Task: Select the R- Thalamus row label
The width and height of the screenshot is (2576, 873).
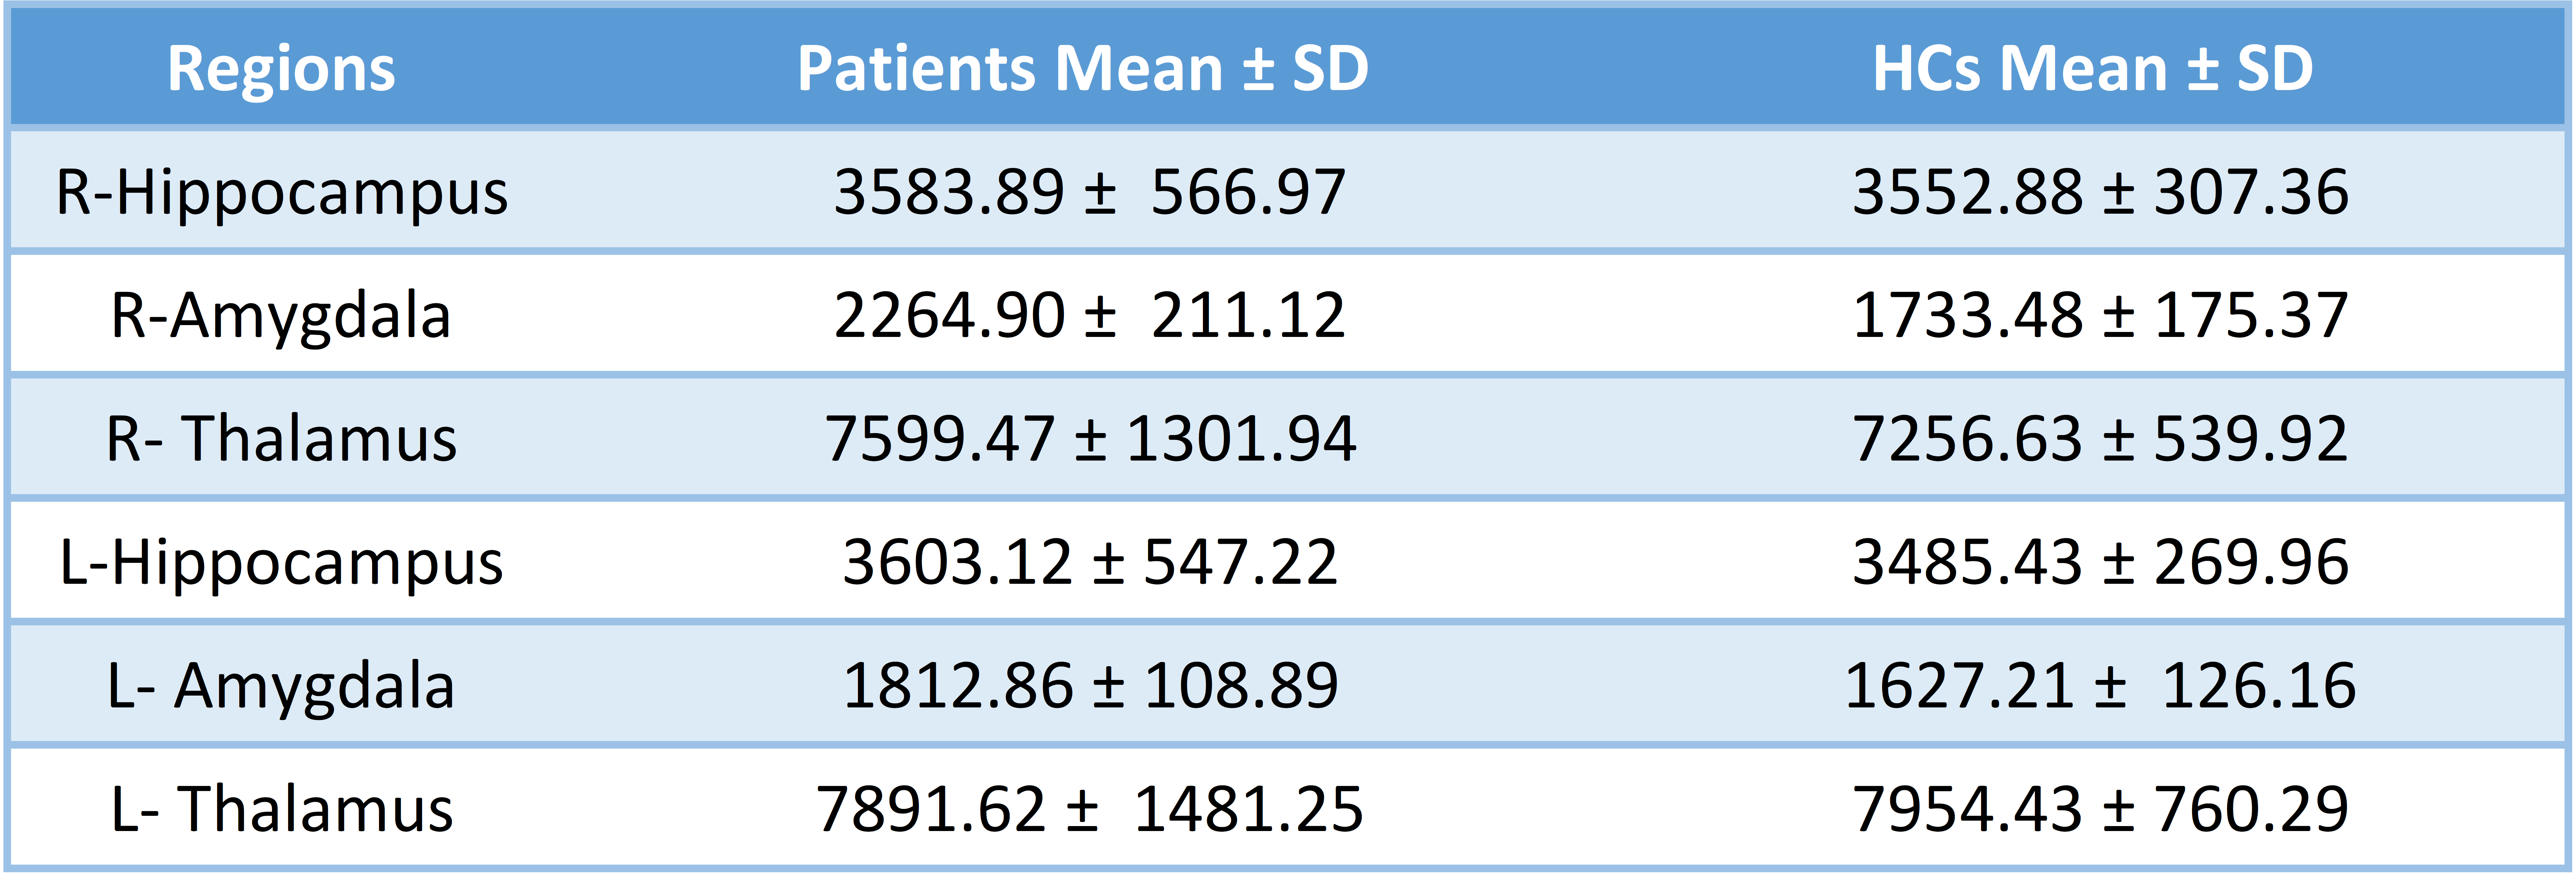Action: point(281,439)
